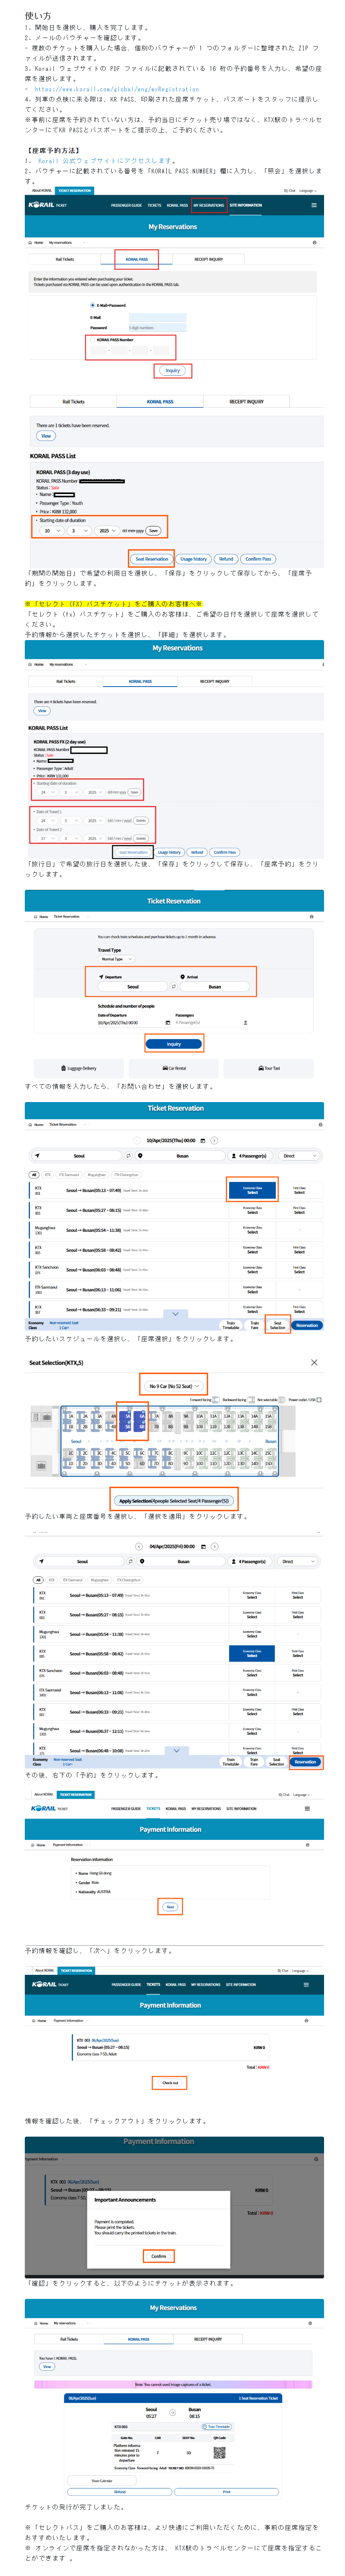Close the Seat Selection(KTX,5) dialog
Viewport: 345px width, 2576px height.
click(x=314, y=1363)
